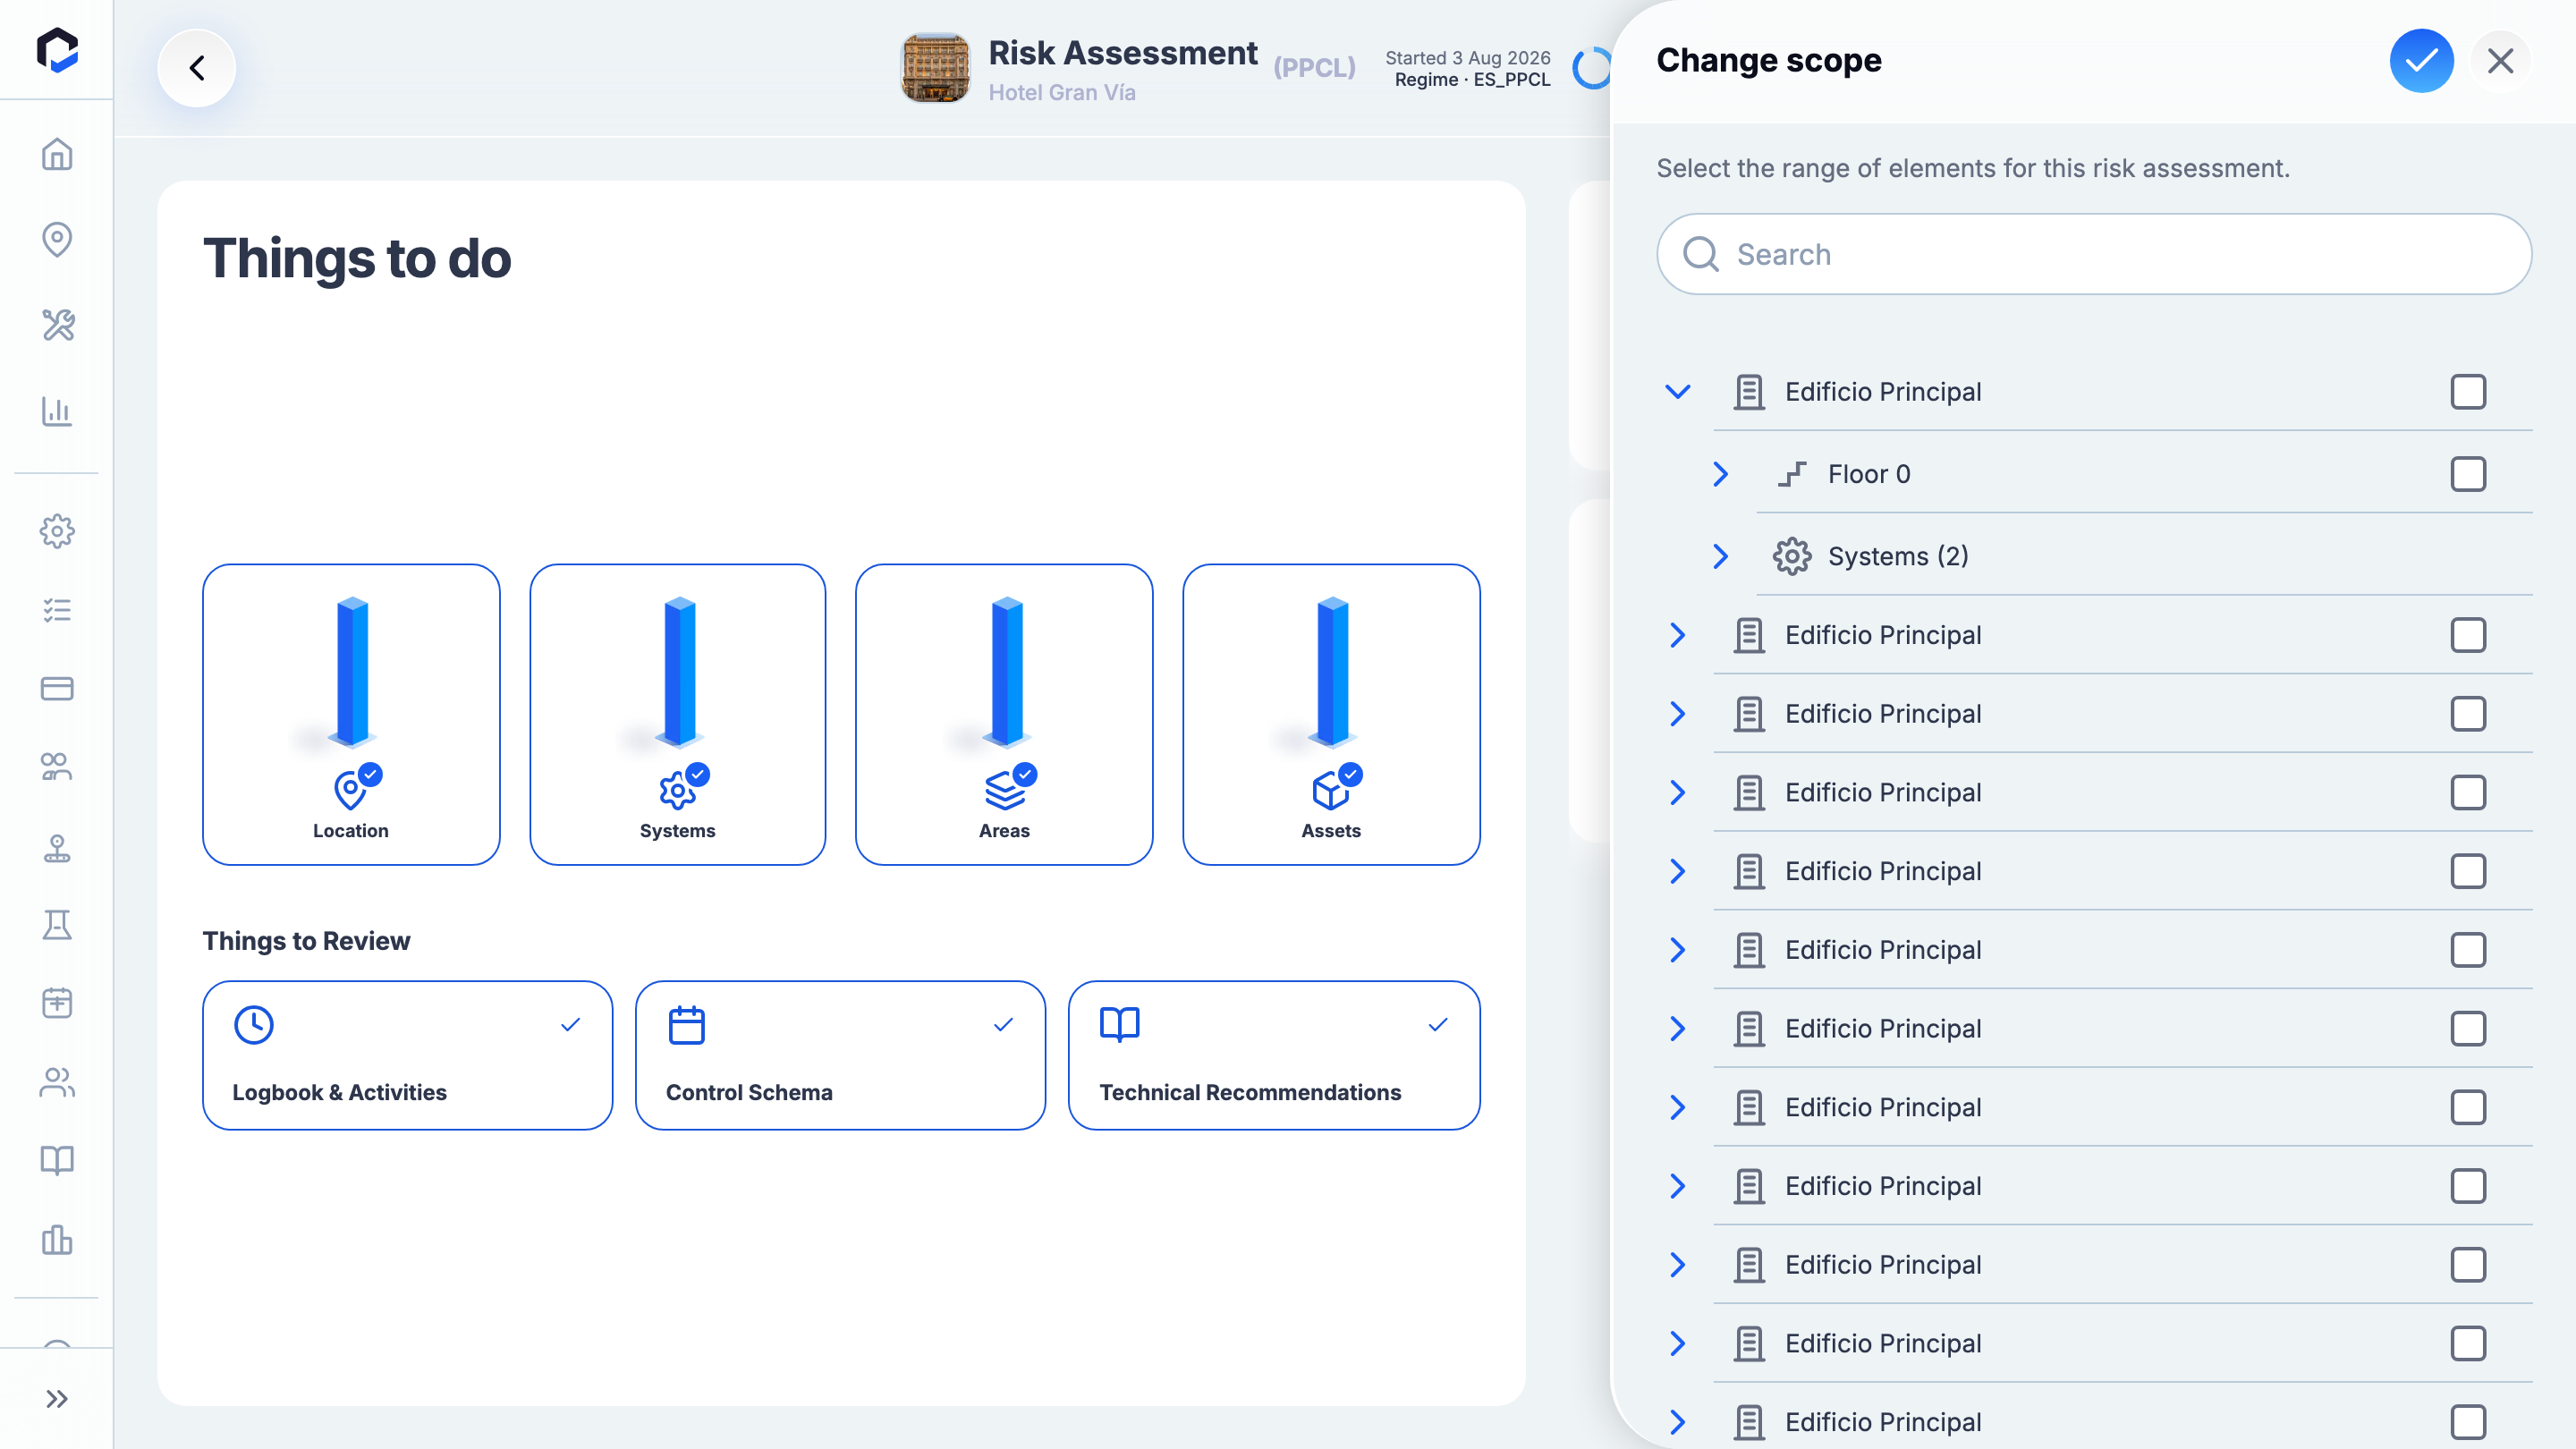Click the calendar icon in Control Schema
The width and height of the screenshot is (2576, 1449).
click(687, 1025)
